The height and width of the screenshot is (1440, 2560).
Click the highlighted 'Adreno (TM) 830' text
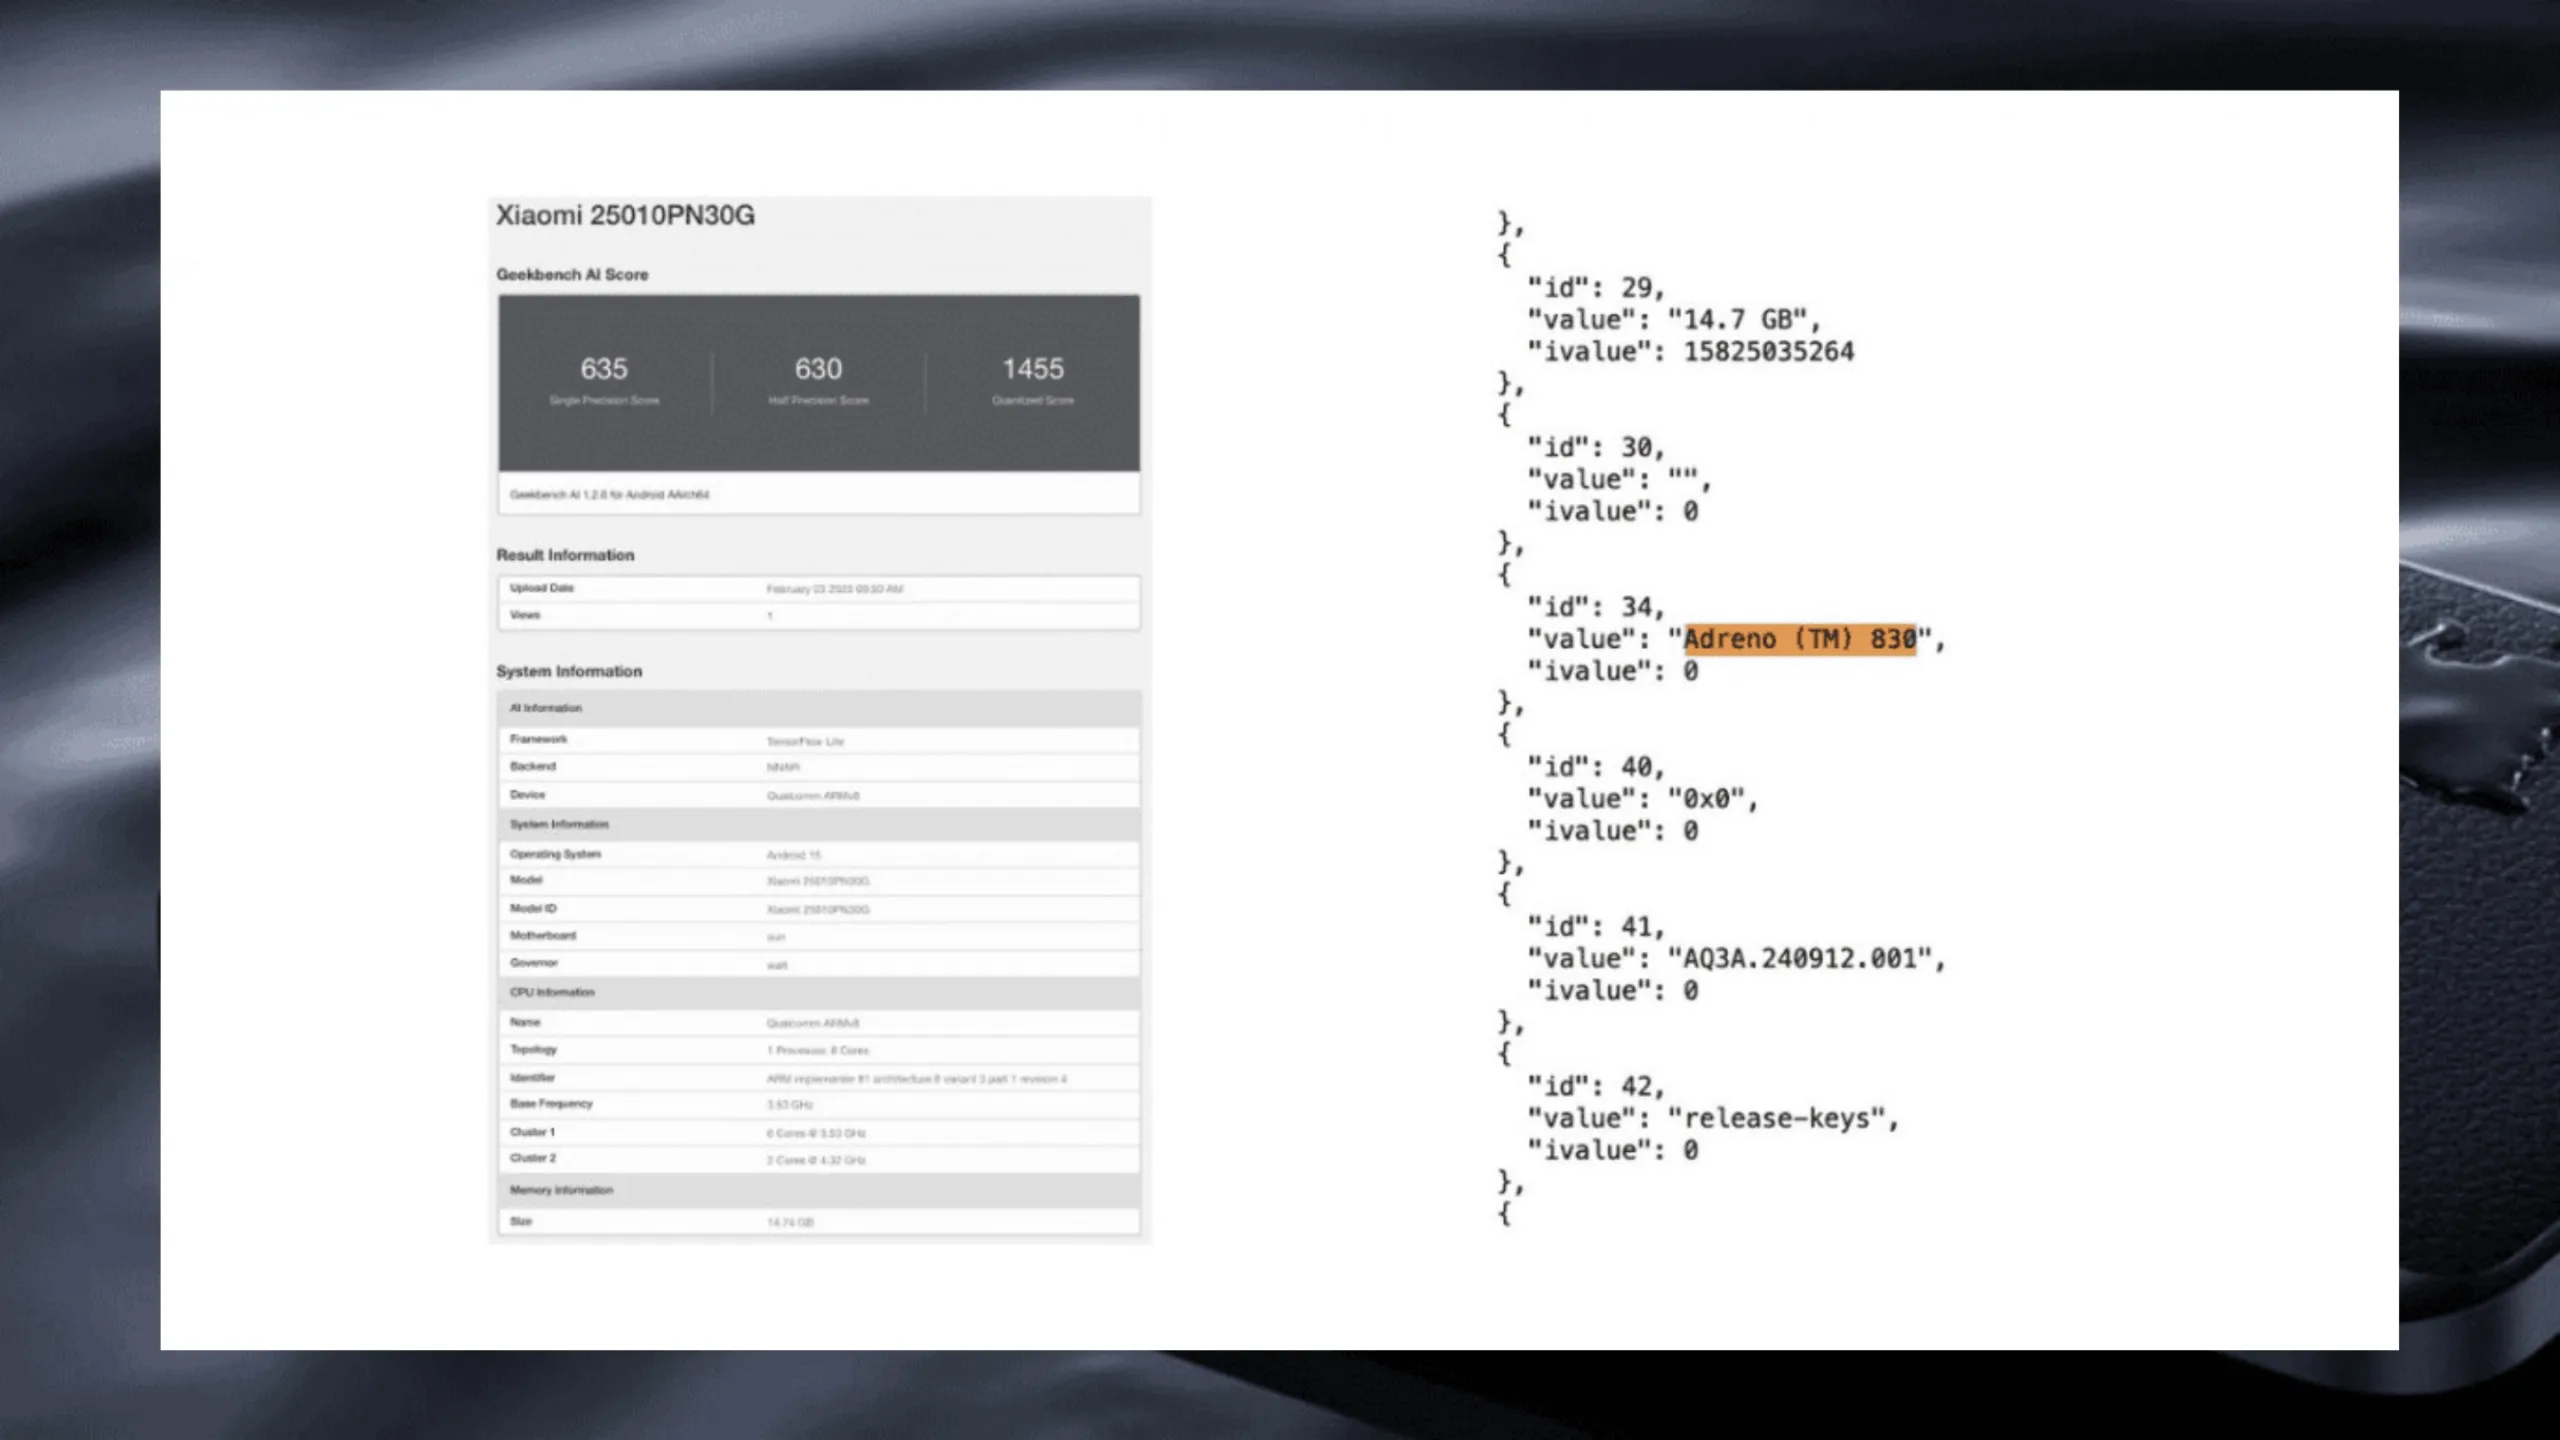1800,639
